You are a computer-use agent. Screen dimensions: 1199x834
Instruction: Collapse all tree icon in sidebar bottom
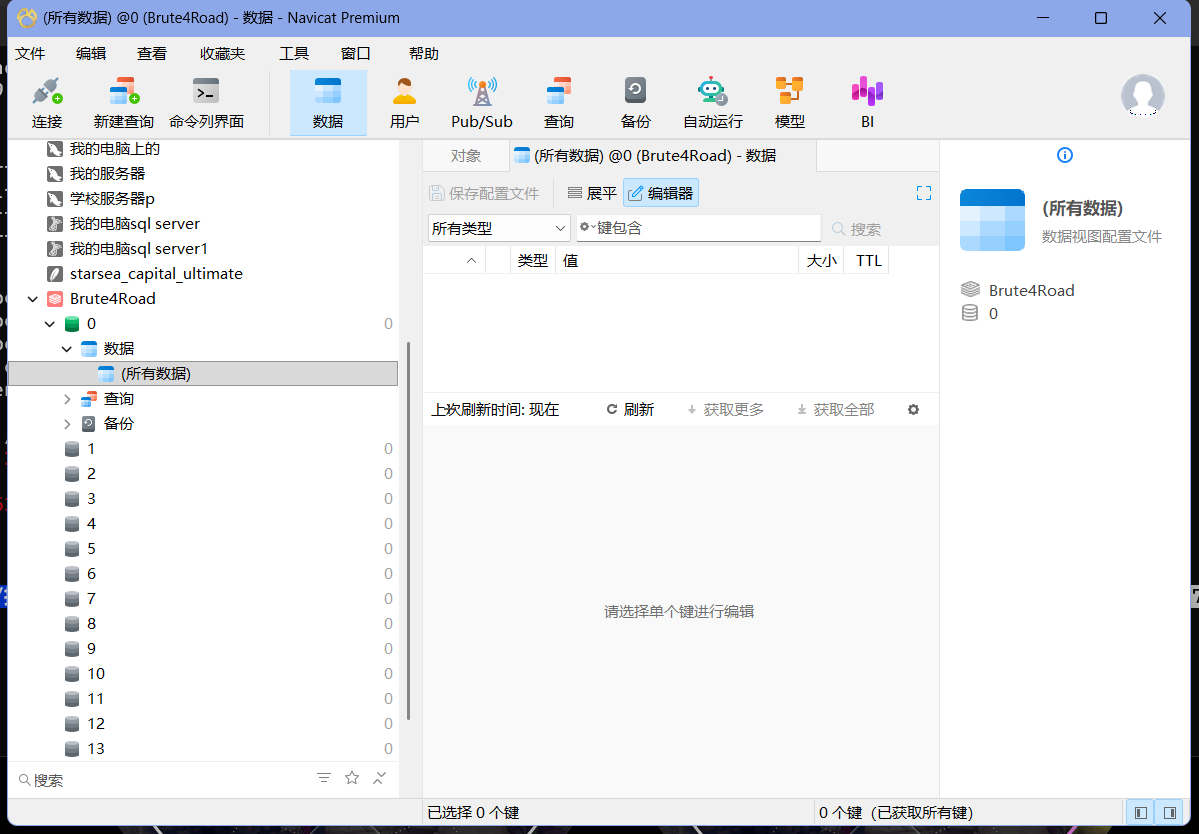[x=379, y=778]
